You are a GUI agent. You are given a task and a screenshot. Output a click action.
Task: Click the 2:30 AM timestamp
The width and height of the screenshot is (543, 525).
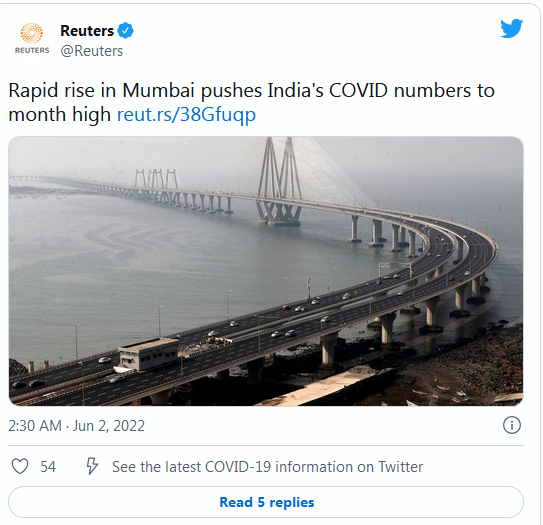click(35, 426)
